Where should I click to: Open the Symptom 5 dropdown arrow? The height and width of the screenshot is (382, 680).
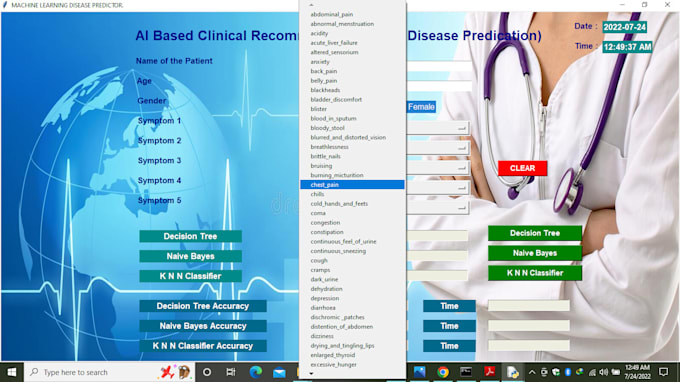coord(462,208)
